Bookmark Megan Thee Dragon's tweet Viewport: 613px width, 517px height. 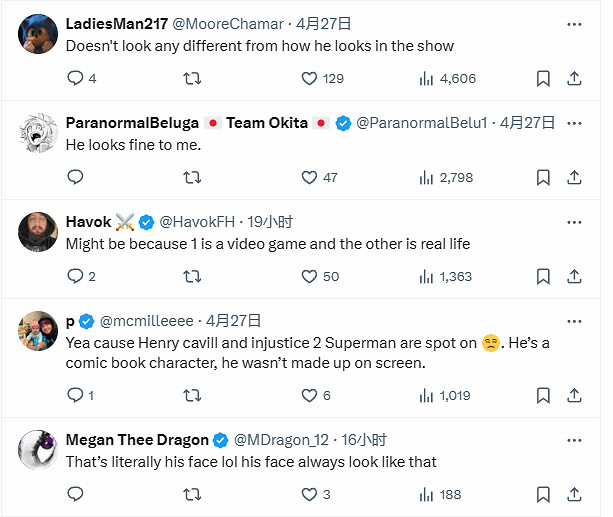[x=543, y=494]
